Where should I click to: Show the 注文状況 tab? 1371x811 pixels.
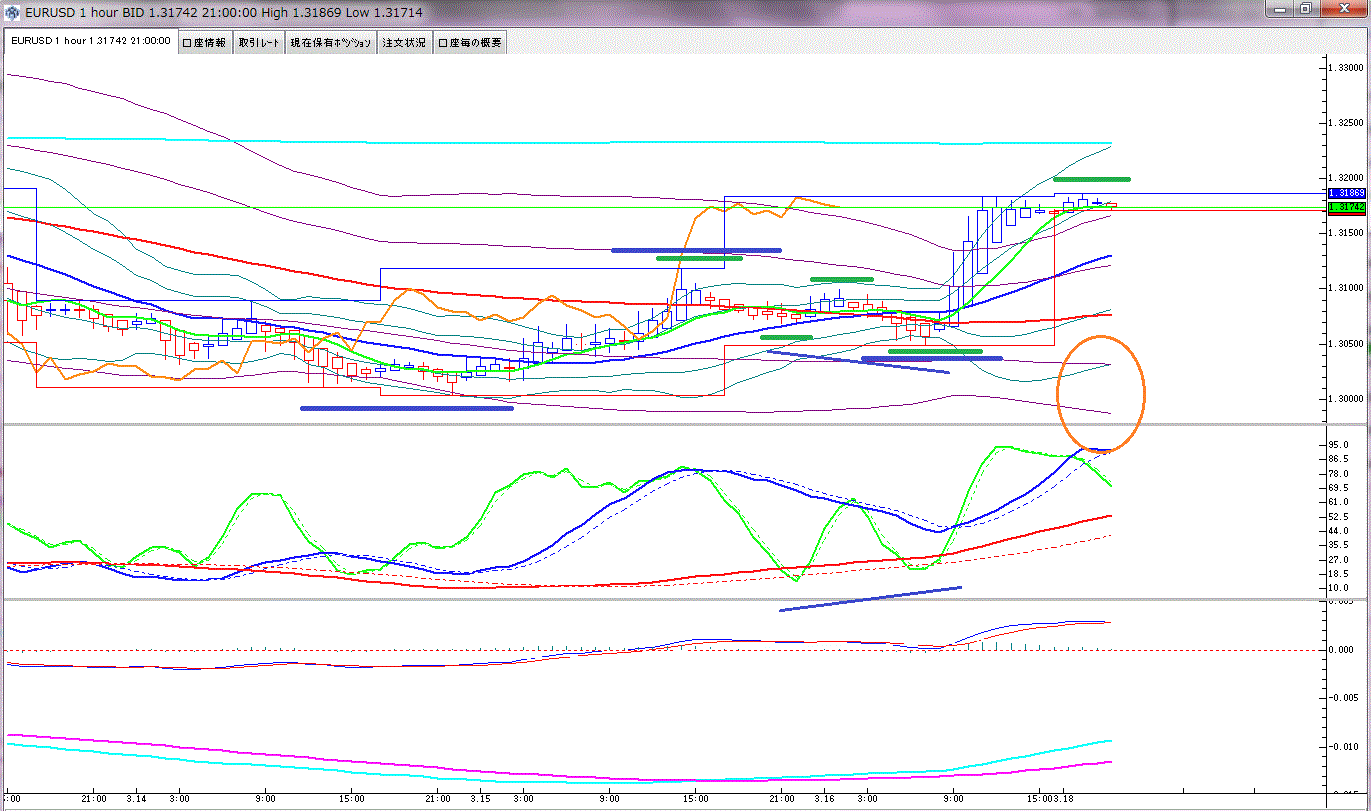click(x=404, y=43)
